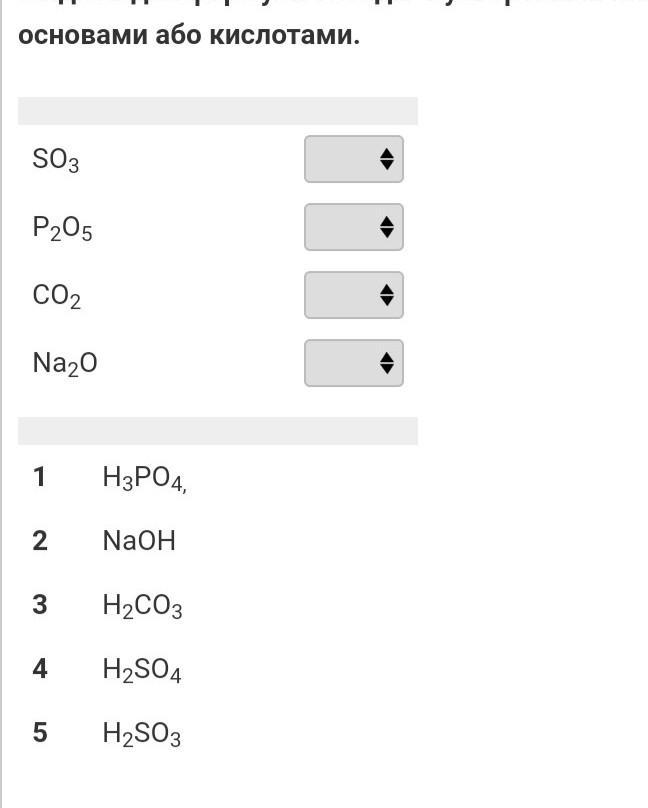Click the H3PO4 answer formula
The image size is (648, 808).
click(x=144, y=479)
